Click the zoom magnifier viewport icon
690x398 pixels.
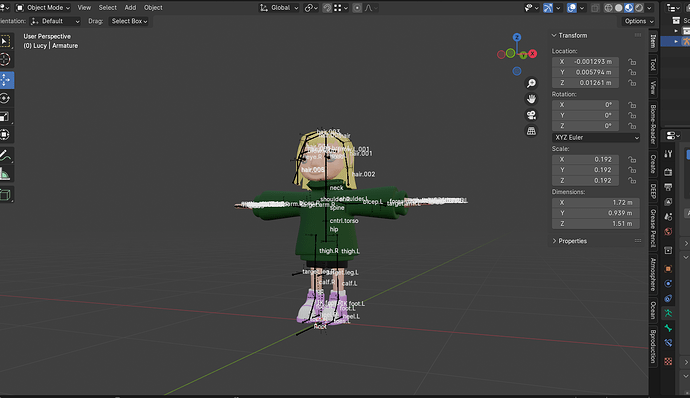pos(532,83)
